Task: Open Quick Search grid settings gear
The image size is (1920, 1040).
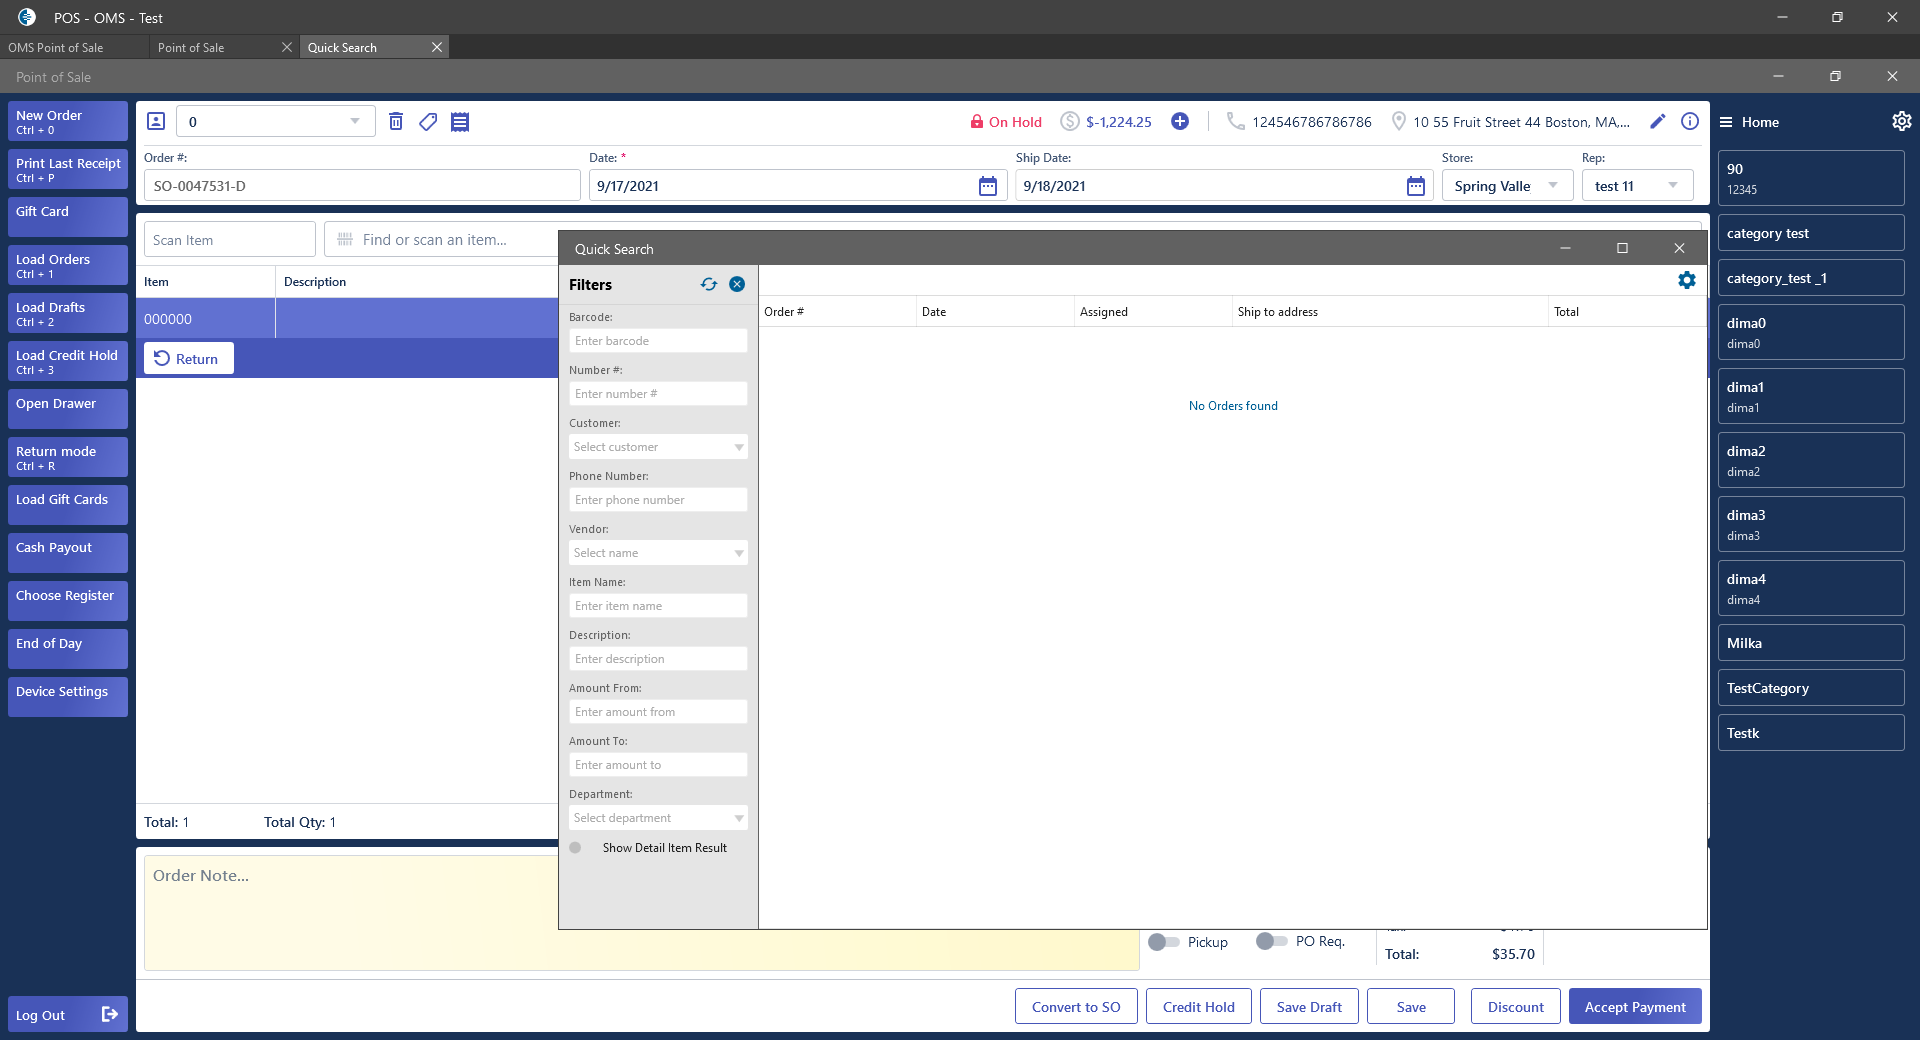Action: pyautogui.click(x=1686, y=281)
